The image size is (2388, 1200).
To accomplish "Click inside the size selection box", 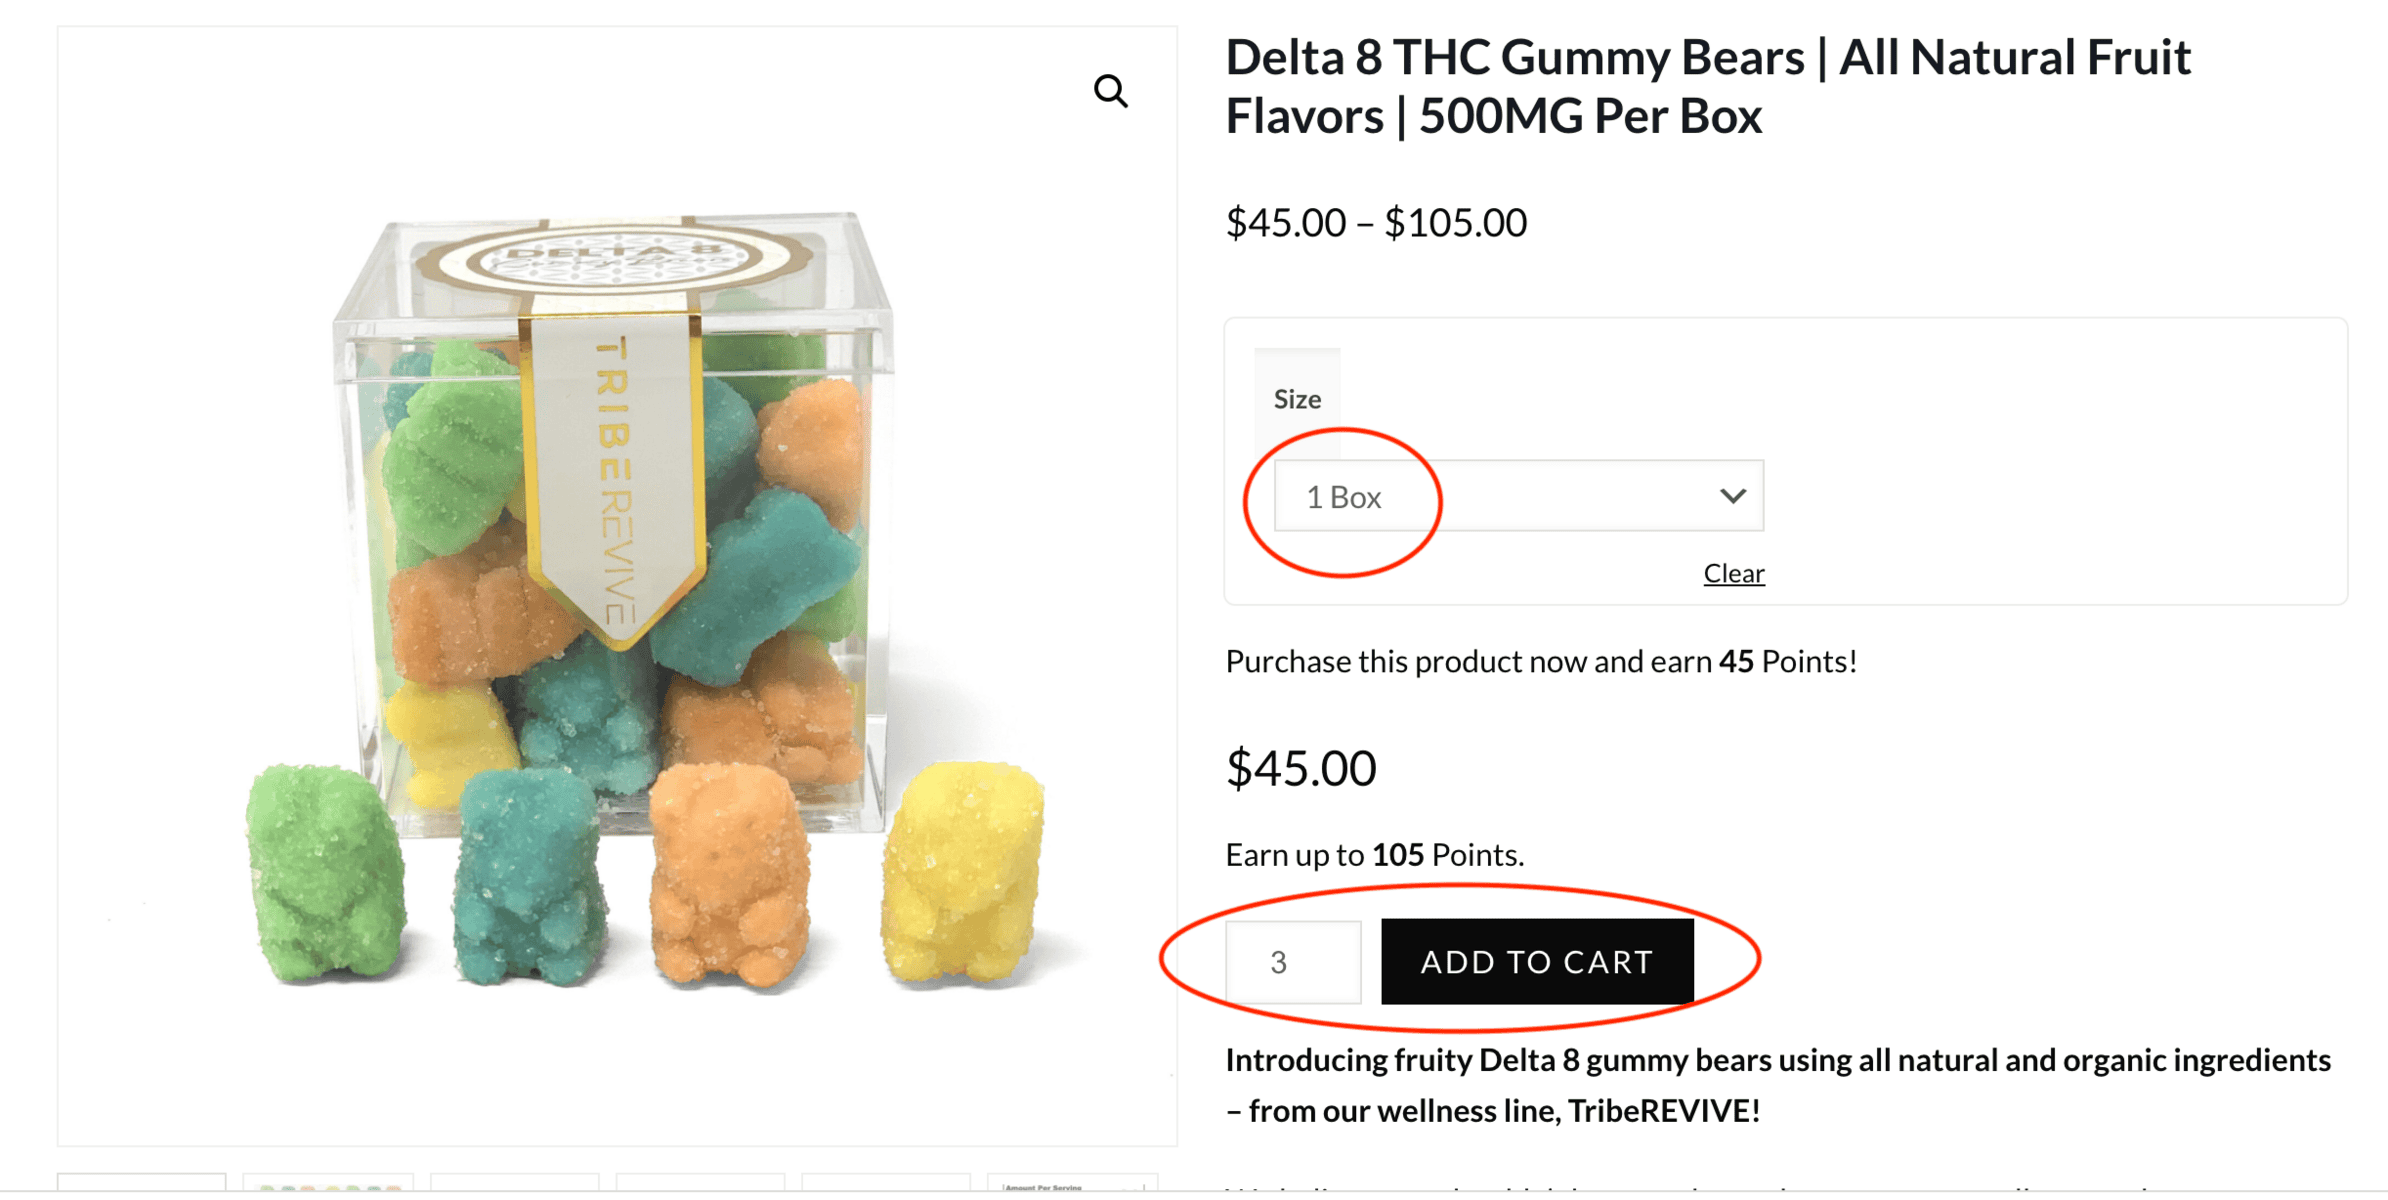I will 1516,496.
